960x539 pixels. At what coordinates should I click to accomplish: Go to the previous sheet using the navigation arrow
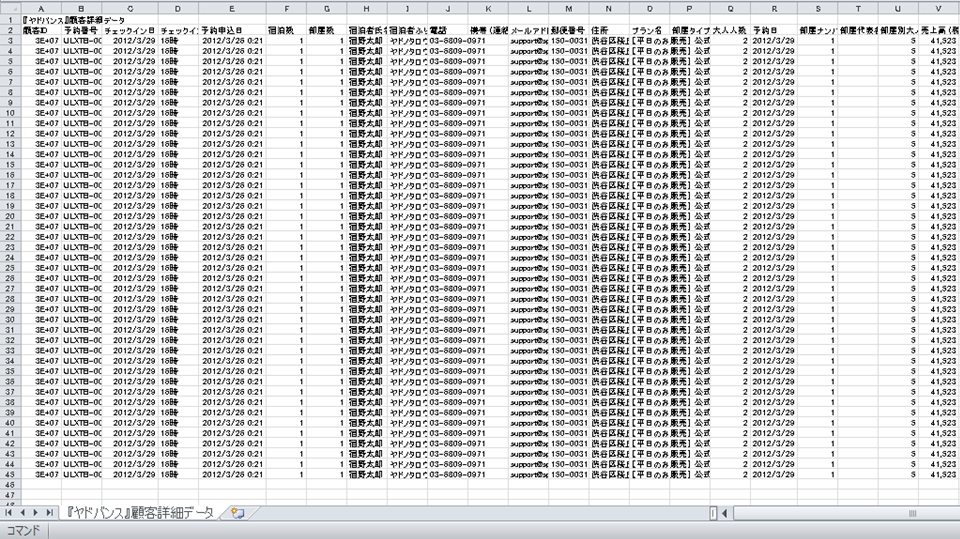[x=22, y=513]
